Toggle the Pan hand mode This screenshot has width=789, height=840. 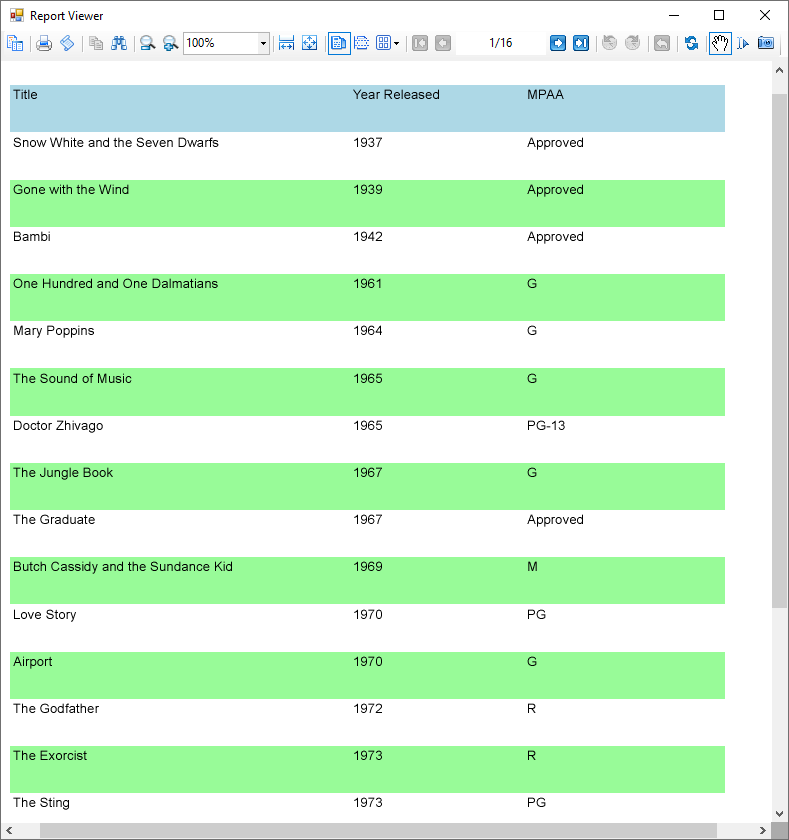720,43
